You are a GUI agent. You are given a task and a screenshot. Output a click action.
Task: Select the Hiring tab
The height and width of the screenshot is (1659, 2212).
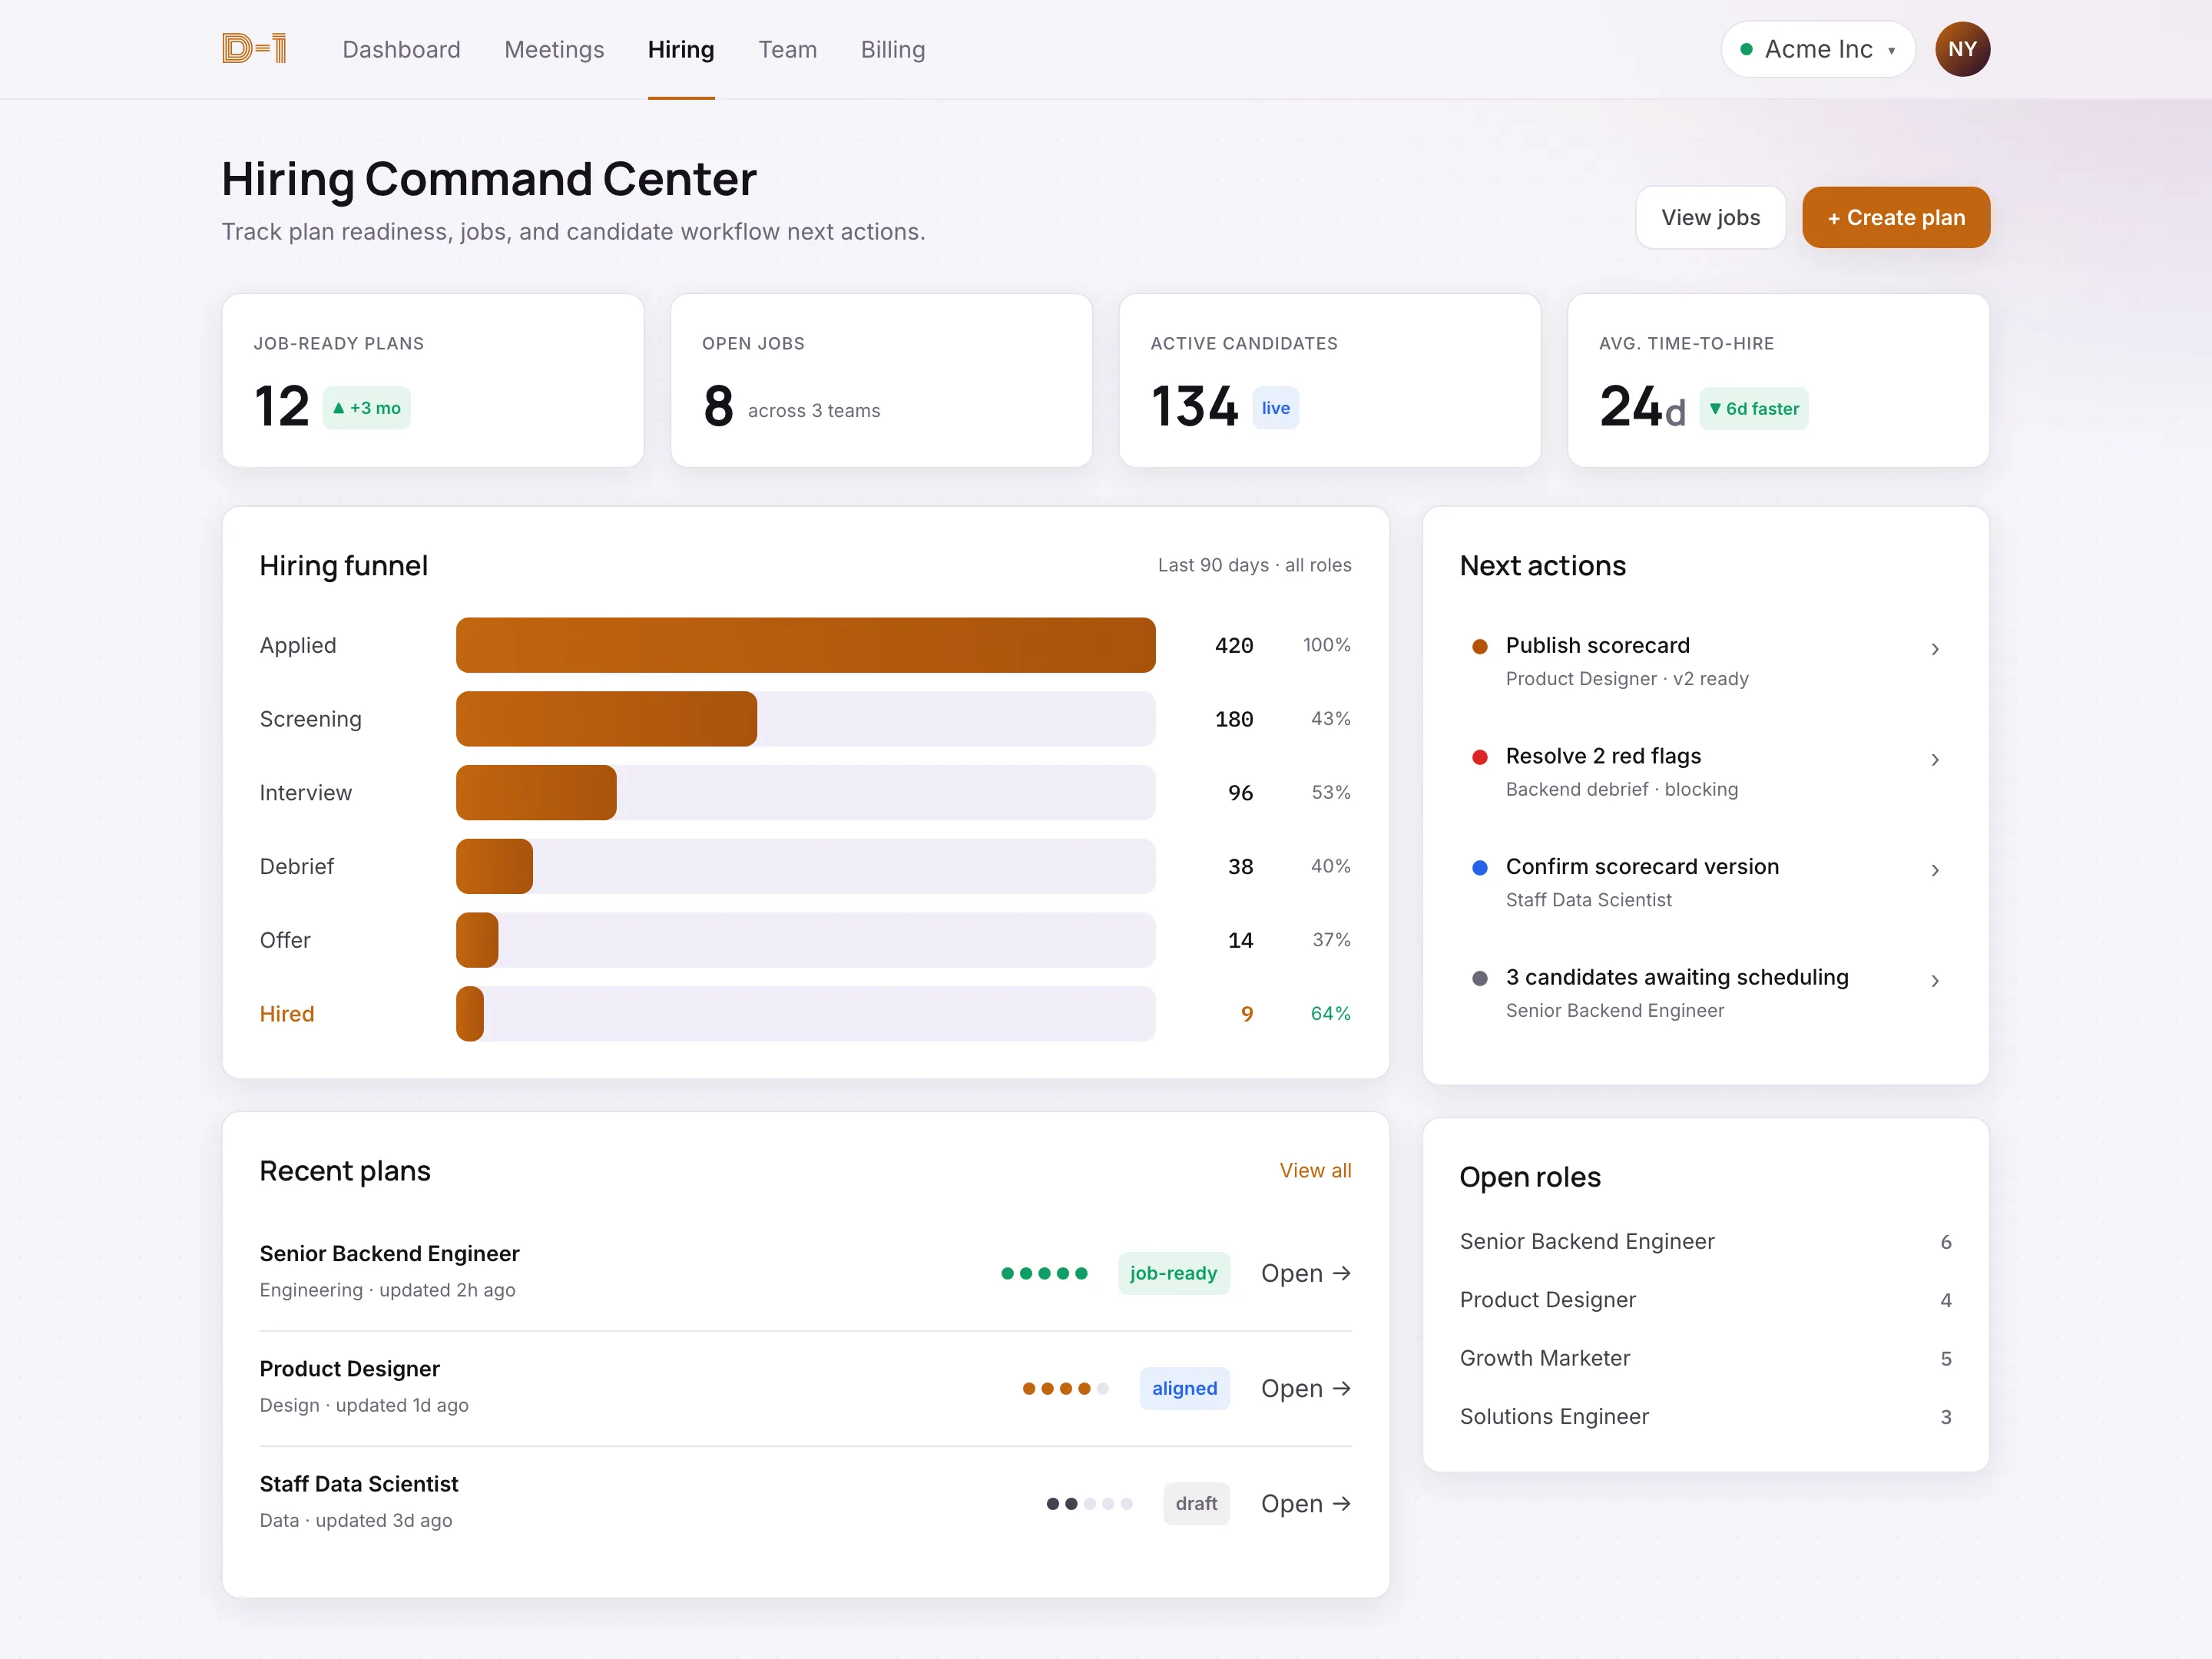[681, 49]
